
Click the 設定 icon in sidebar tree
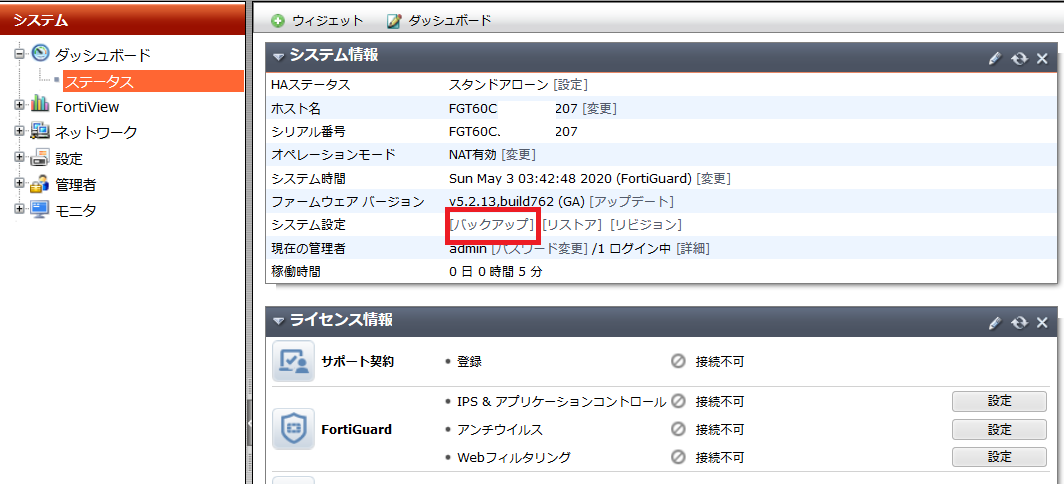40,157
